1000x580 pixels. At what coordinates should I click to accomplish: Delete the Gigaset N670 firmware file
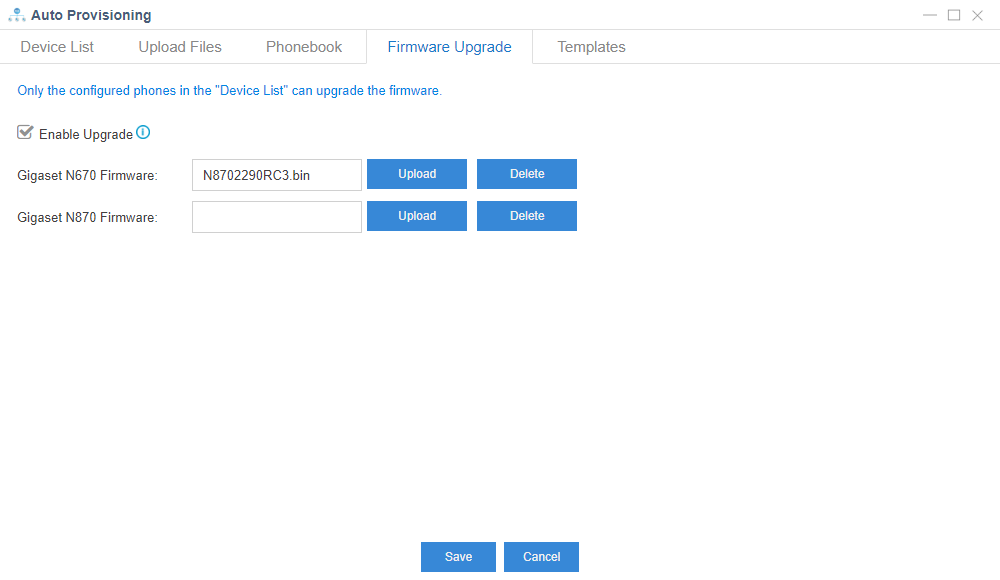[527, 174]
